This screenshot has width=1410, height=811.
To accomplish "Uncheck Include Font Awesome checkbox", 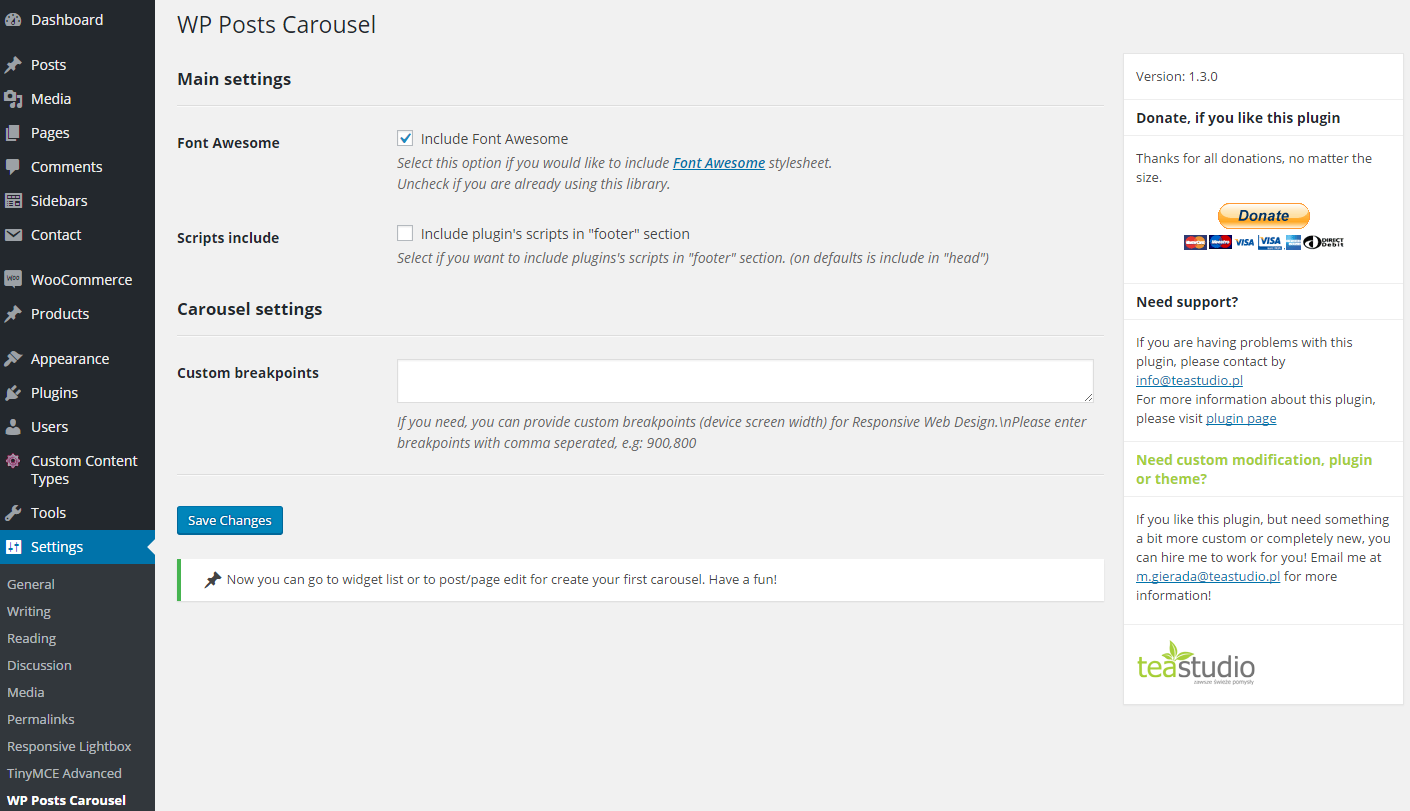I will 405,139.
